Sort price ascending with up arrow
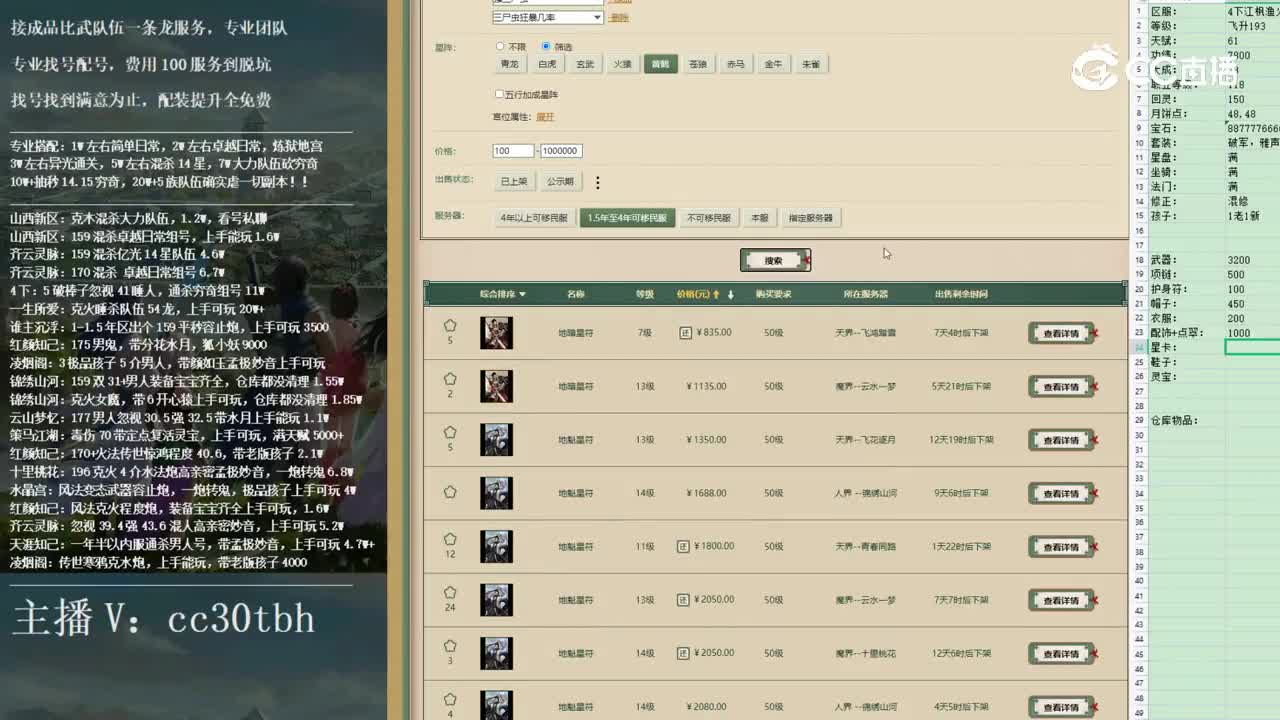The image size is (1280, 720). [x=717, y=294]
